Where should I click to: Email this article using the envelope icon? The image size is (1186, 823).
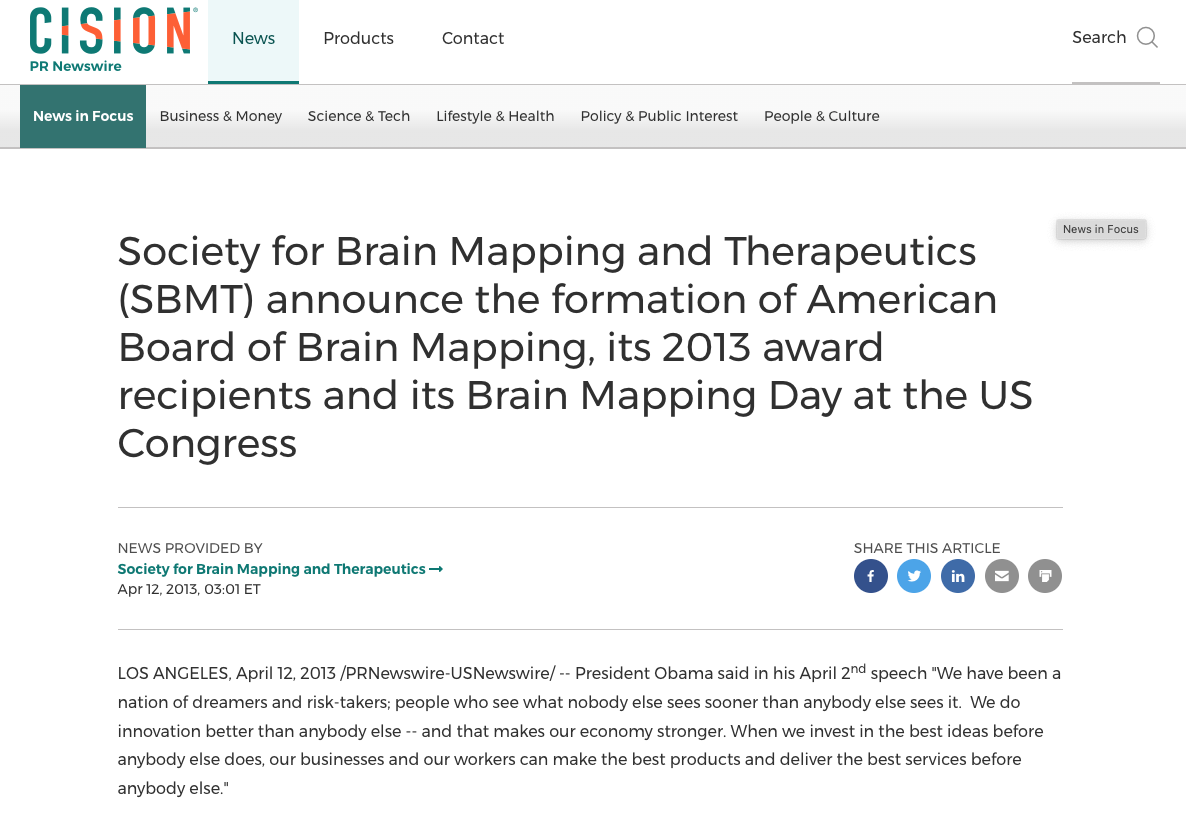(1001, 576)
